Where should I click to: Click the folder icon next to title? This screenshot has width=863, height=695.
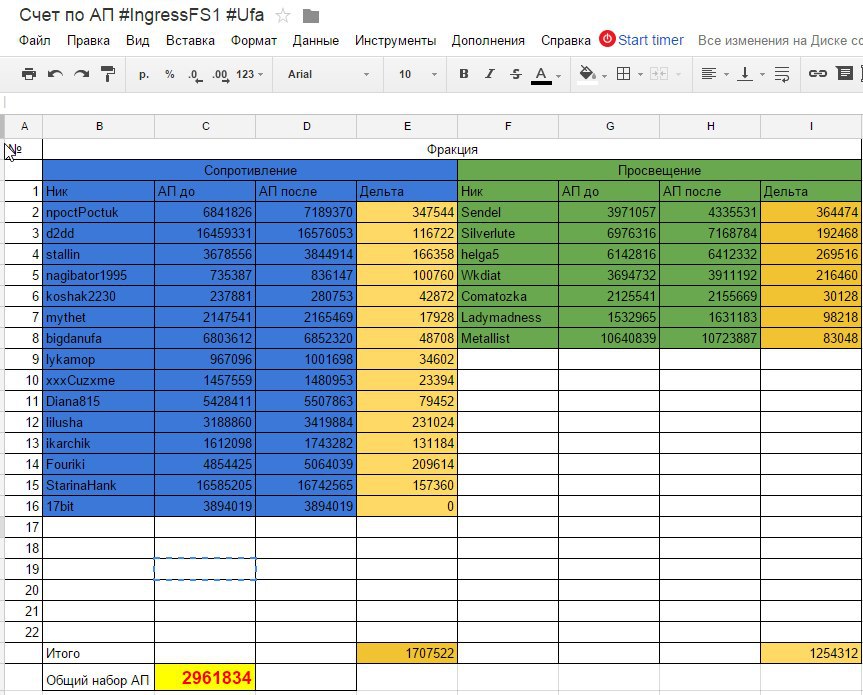click(x=311, y=17)
